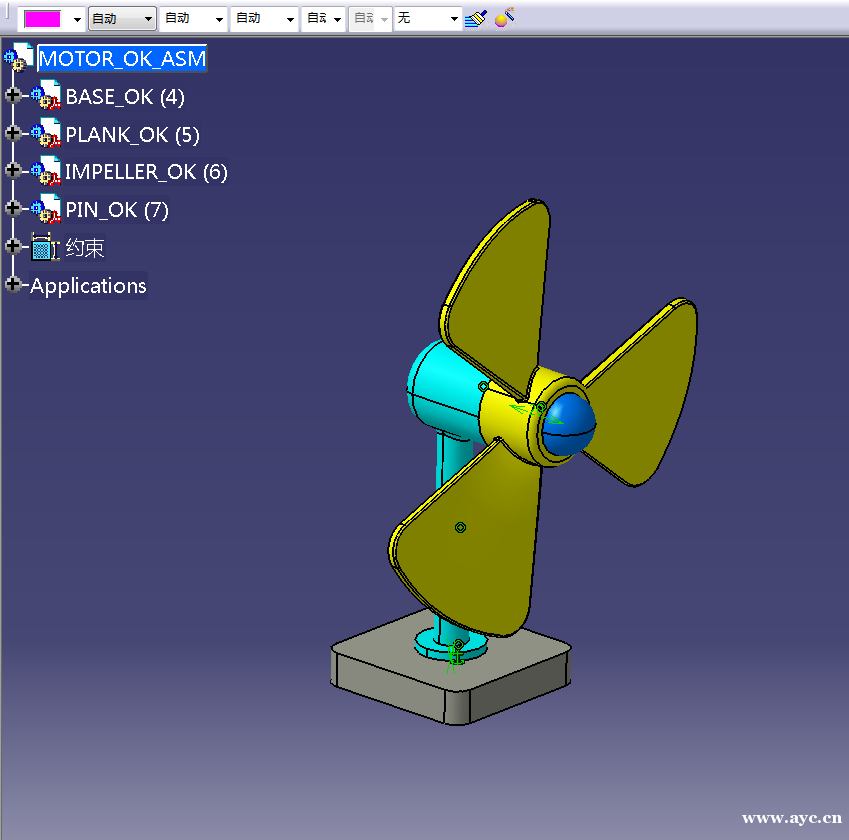The image size is (849, 840).
Task: Open the dropdown arrow beside magenta swatch
Action: [x=77, y=19]
